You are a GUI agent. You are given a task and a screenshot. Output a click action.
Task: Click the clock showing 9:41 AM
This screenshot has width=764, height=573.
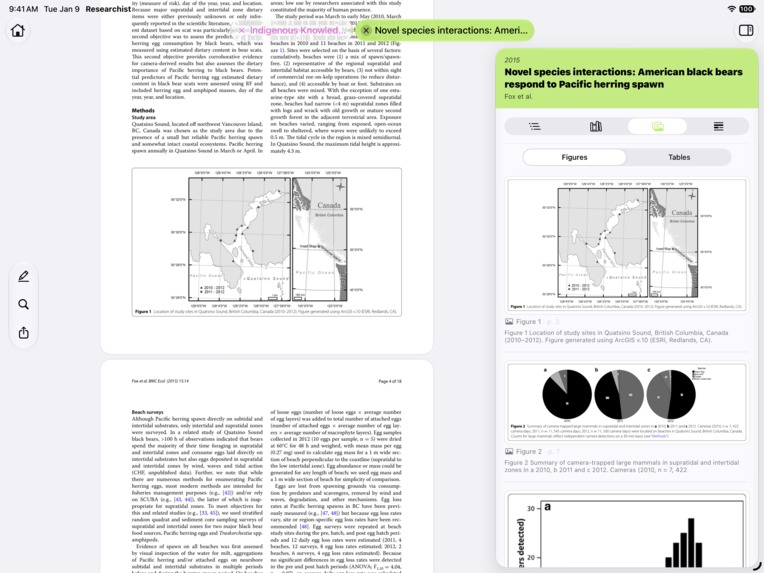pyautogui.click(x=23, y=9)
